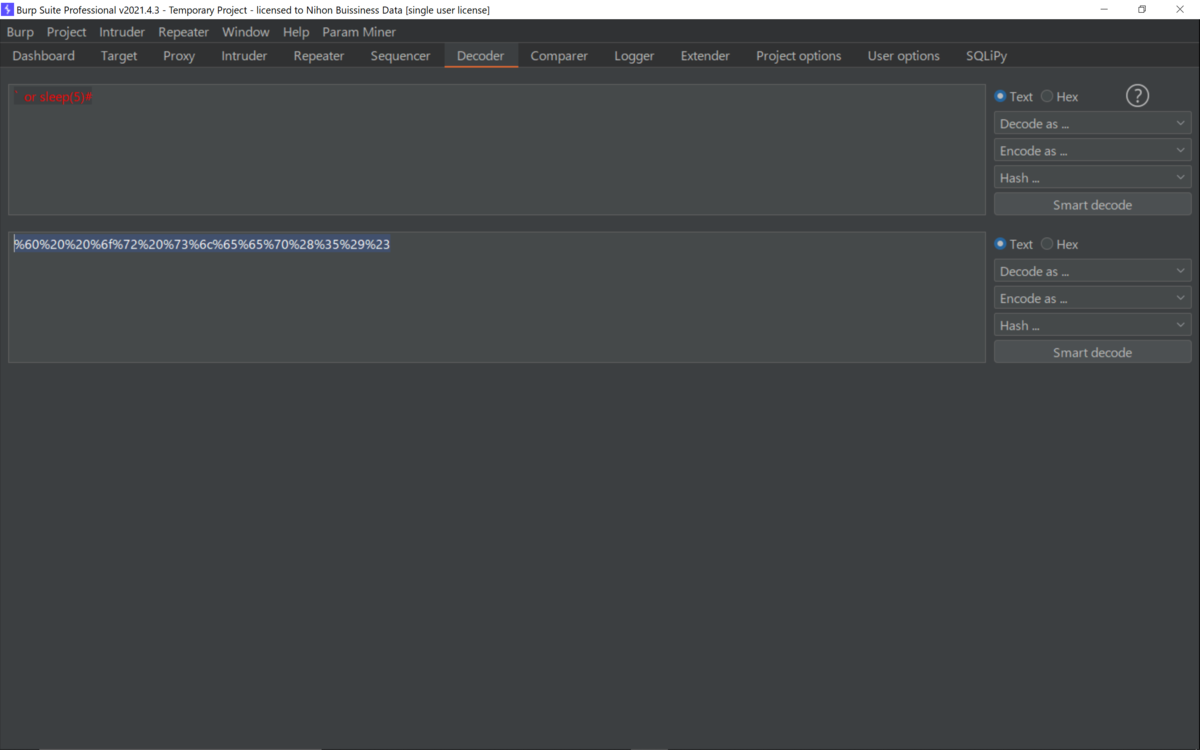Click Smart decode in the second panel
1200x750 pixels.
1092,352
